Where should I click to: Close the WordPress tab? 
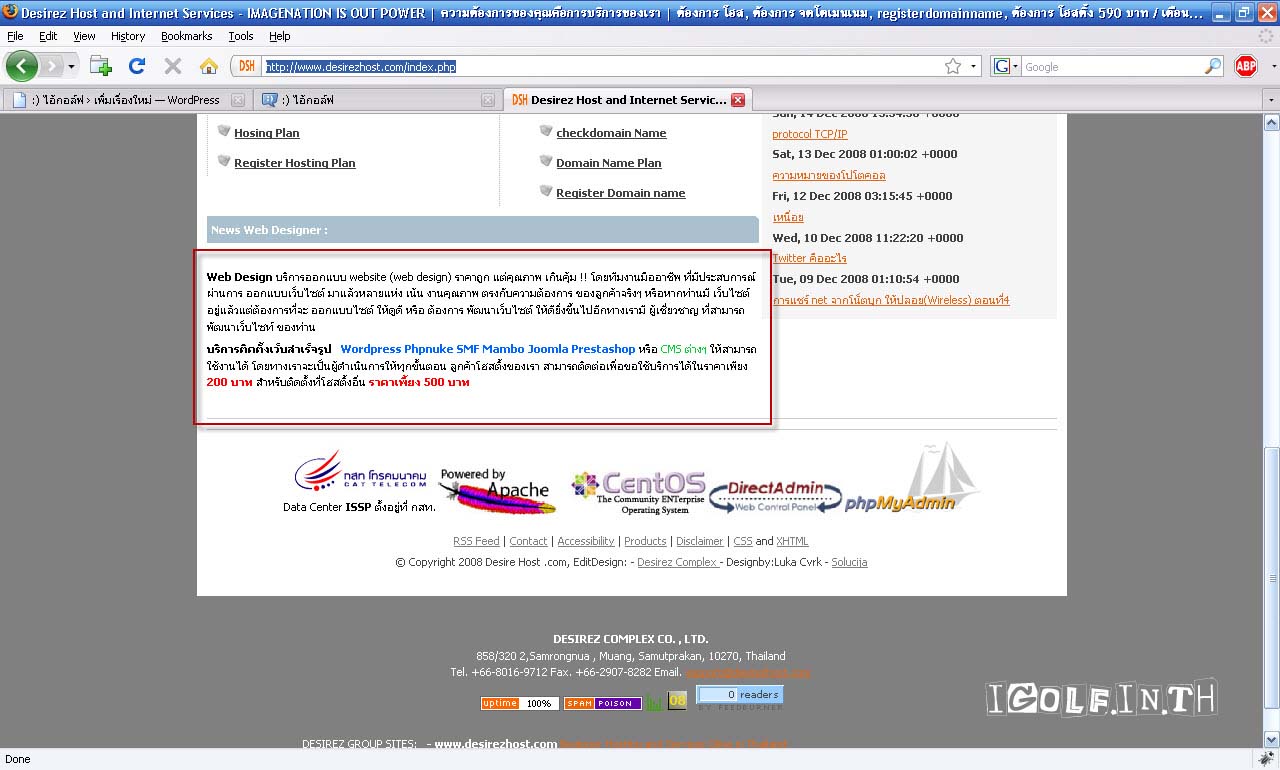pos(238,100)
